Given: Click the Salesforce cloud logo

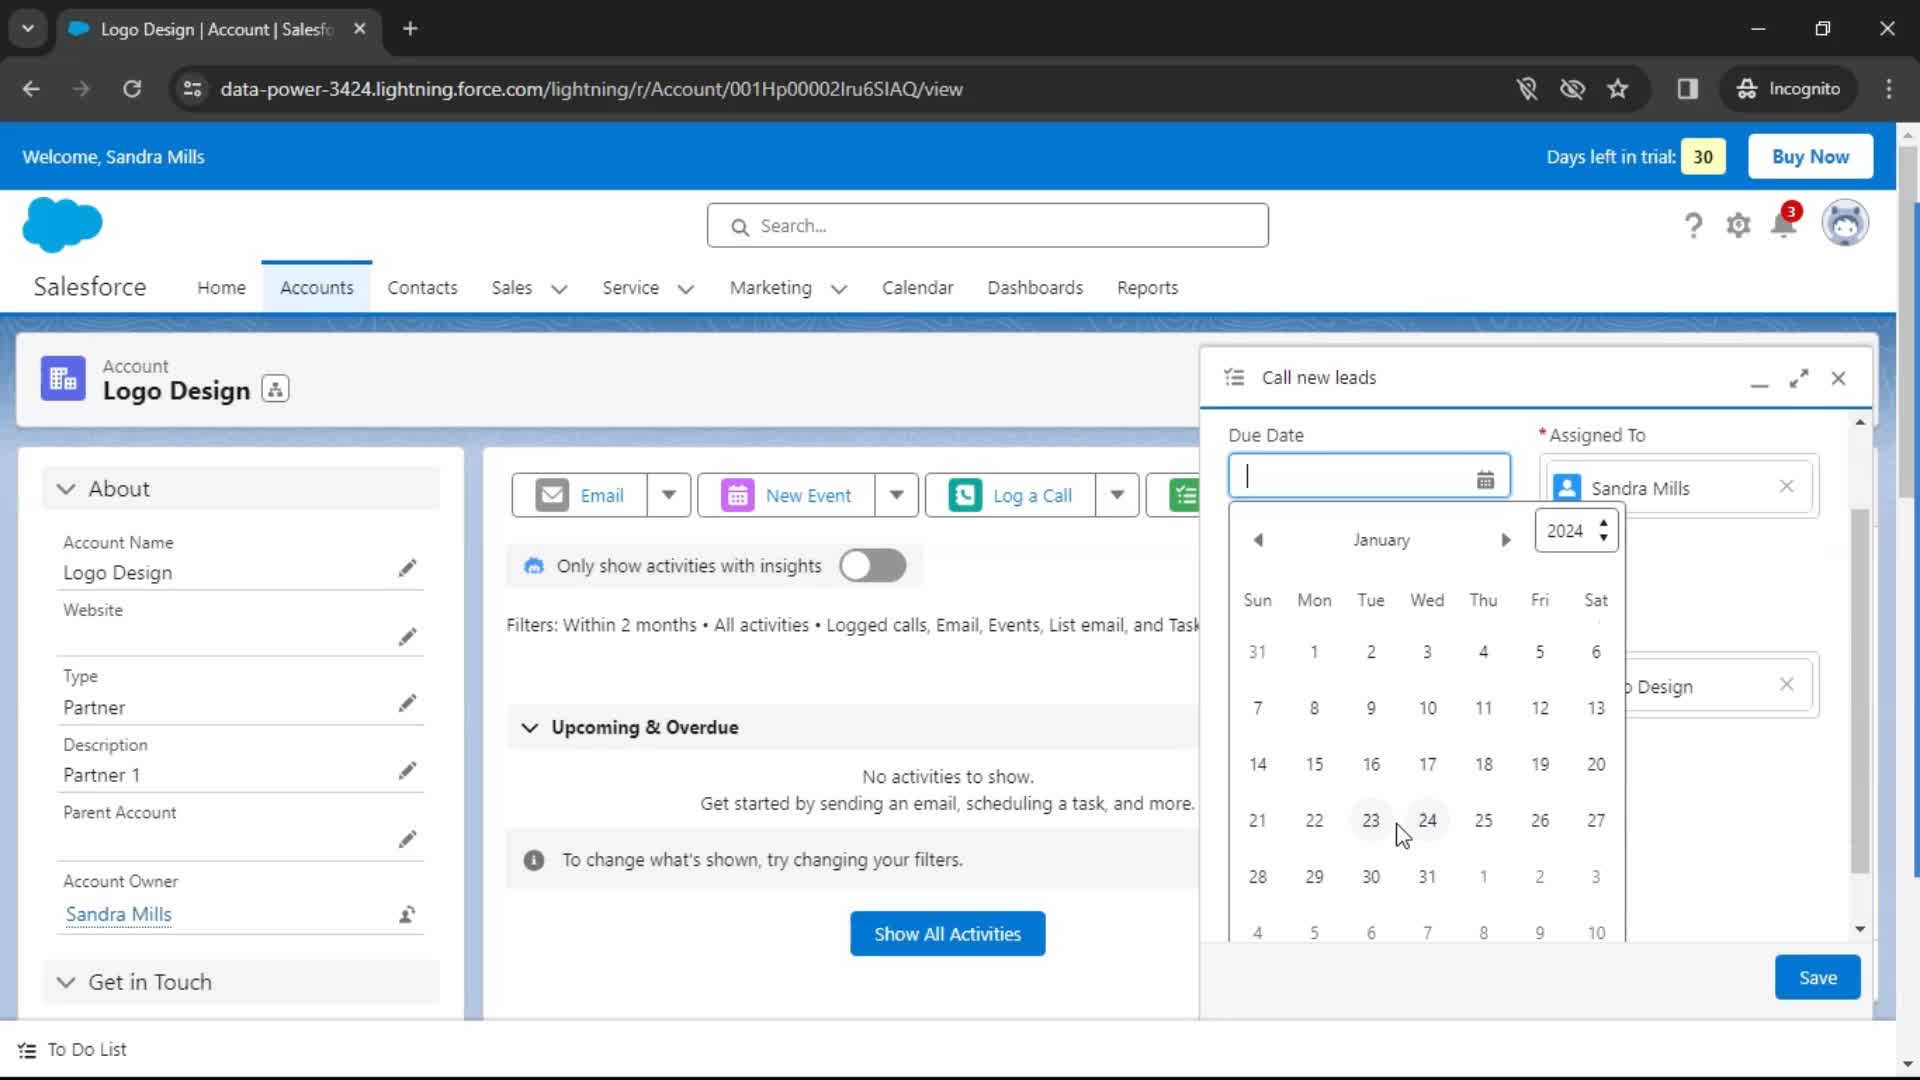Looking at the screenshot, I should pyautogui.click(x=62, y=225).
